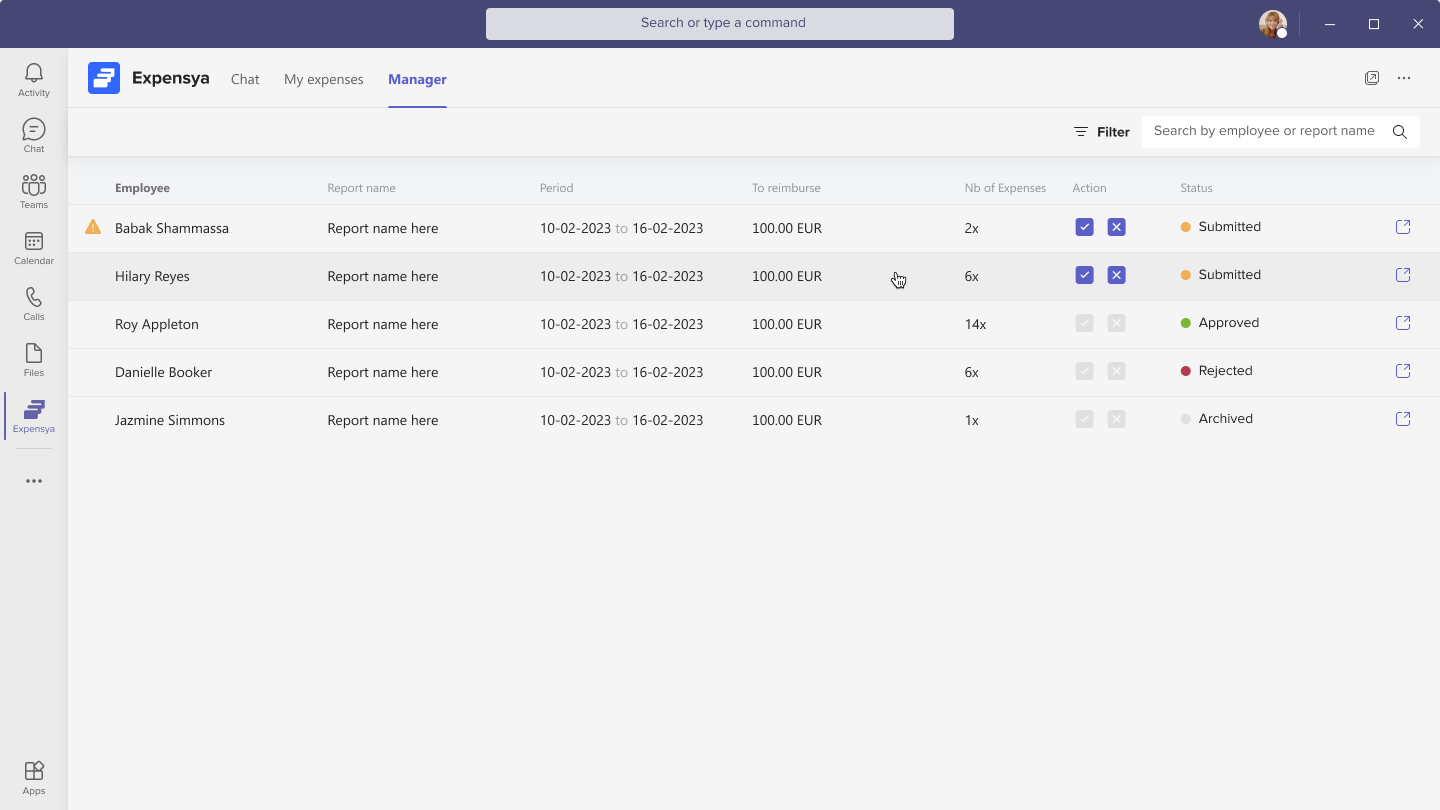Open the Apps store icon
The width and height of the screenshot is (1440, 810).
click(33, 776)
